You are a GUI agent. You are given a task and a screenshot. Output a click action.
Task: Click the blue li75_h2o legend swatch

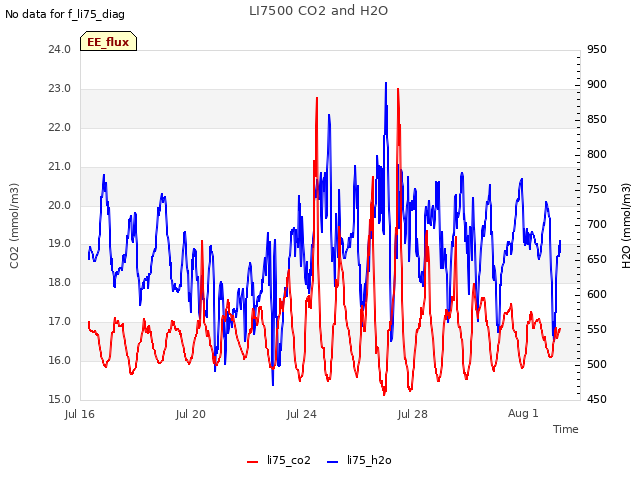click(333, 462)
